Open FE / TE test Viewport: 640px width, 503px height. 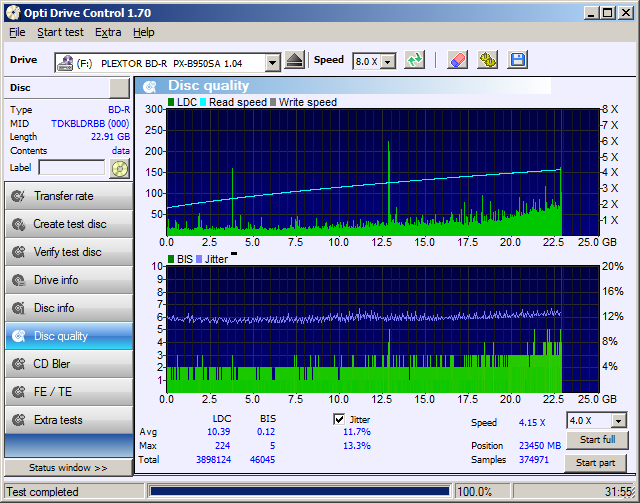69,392
